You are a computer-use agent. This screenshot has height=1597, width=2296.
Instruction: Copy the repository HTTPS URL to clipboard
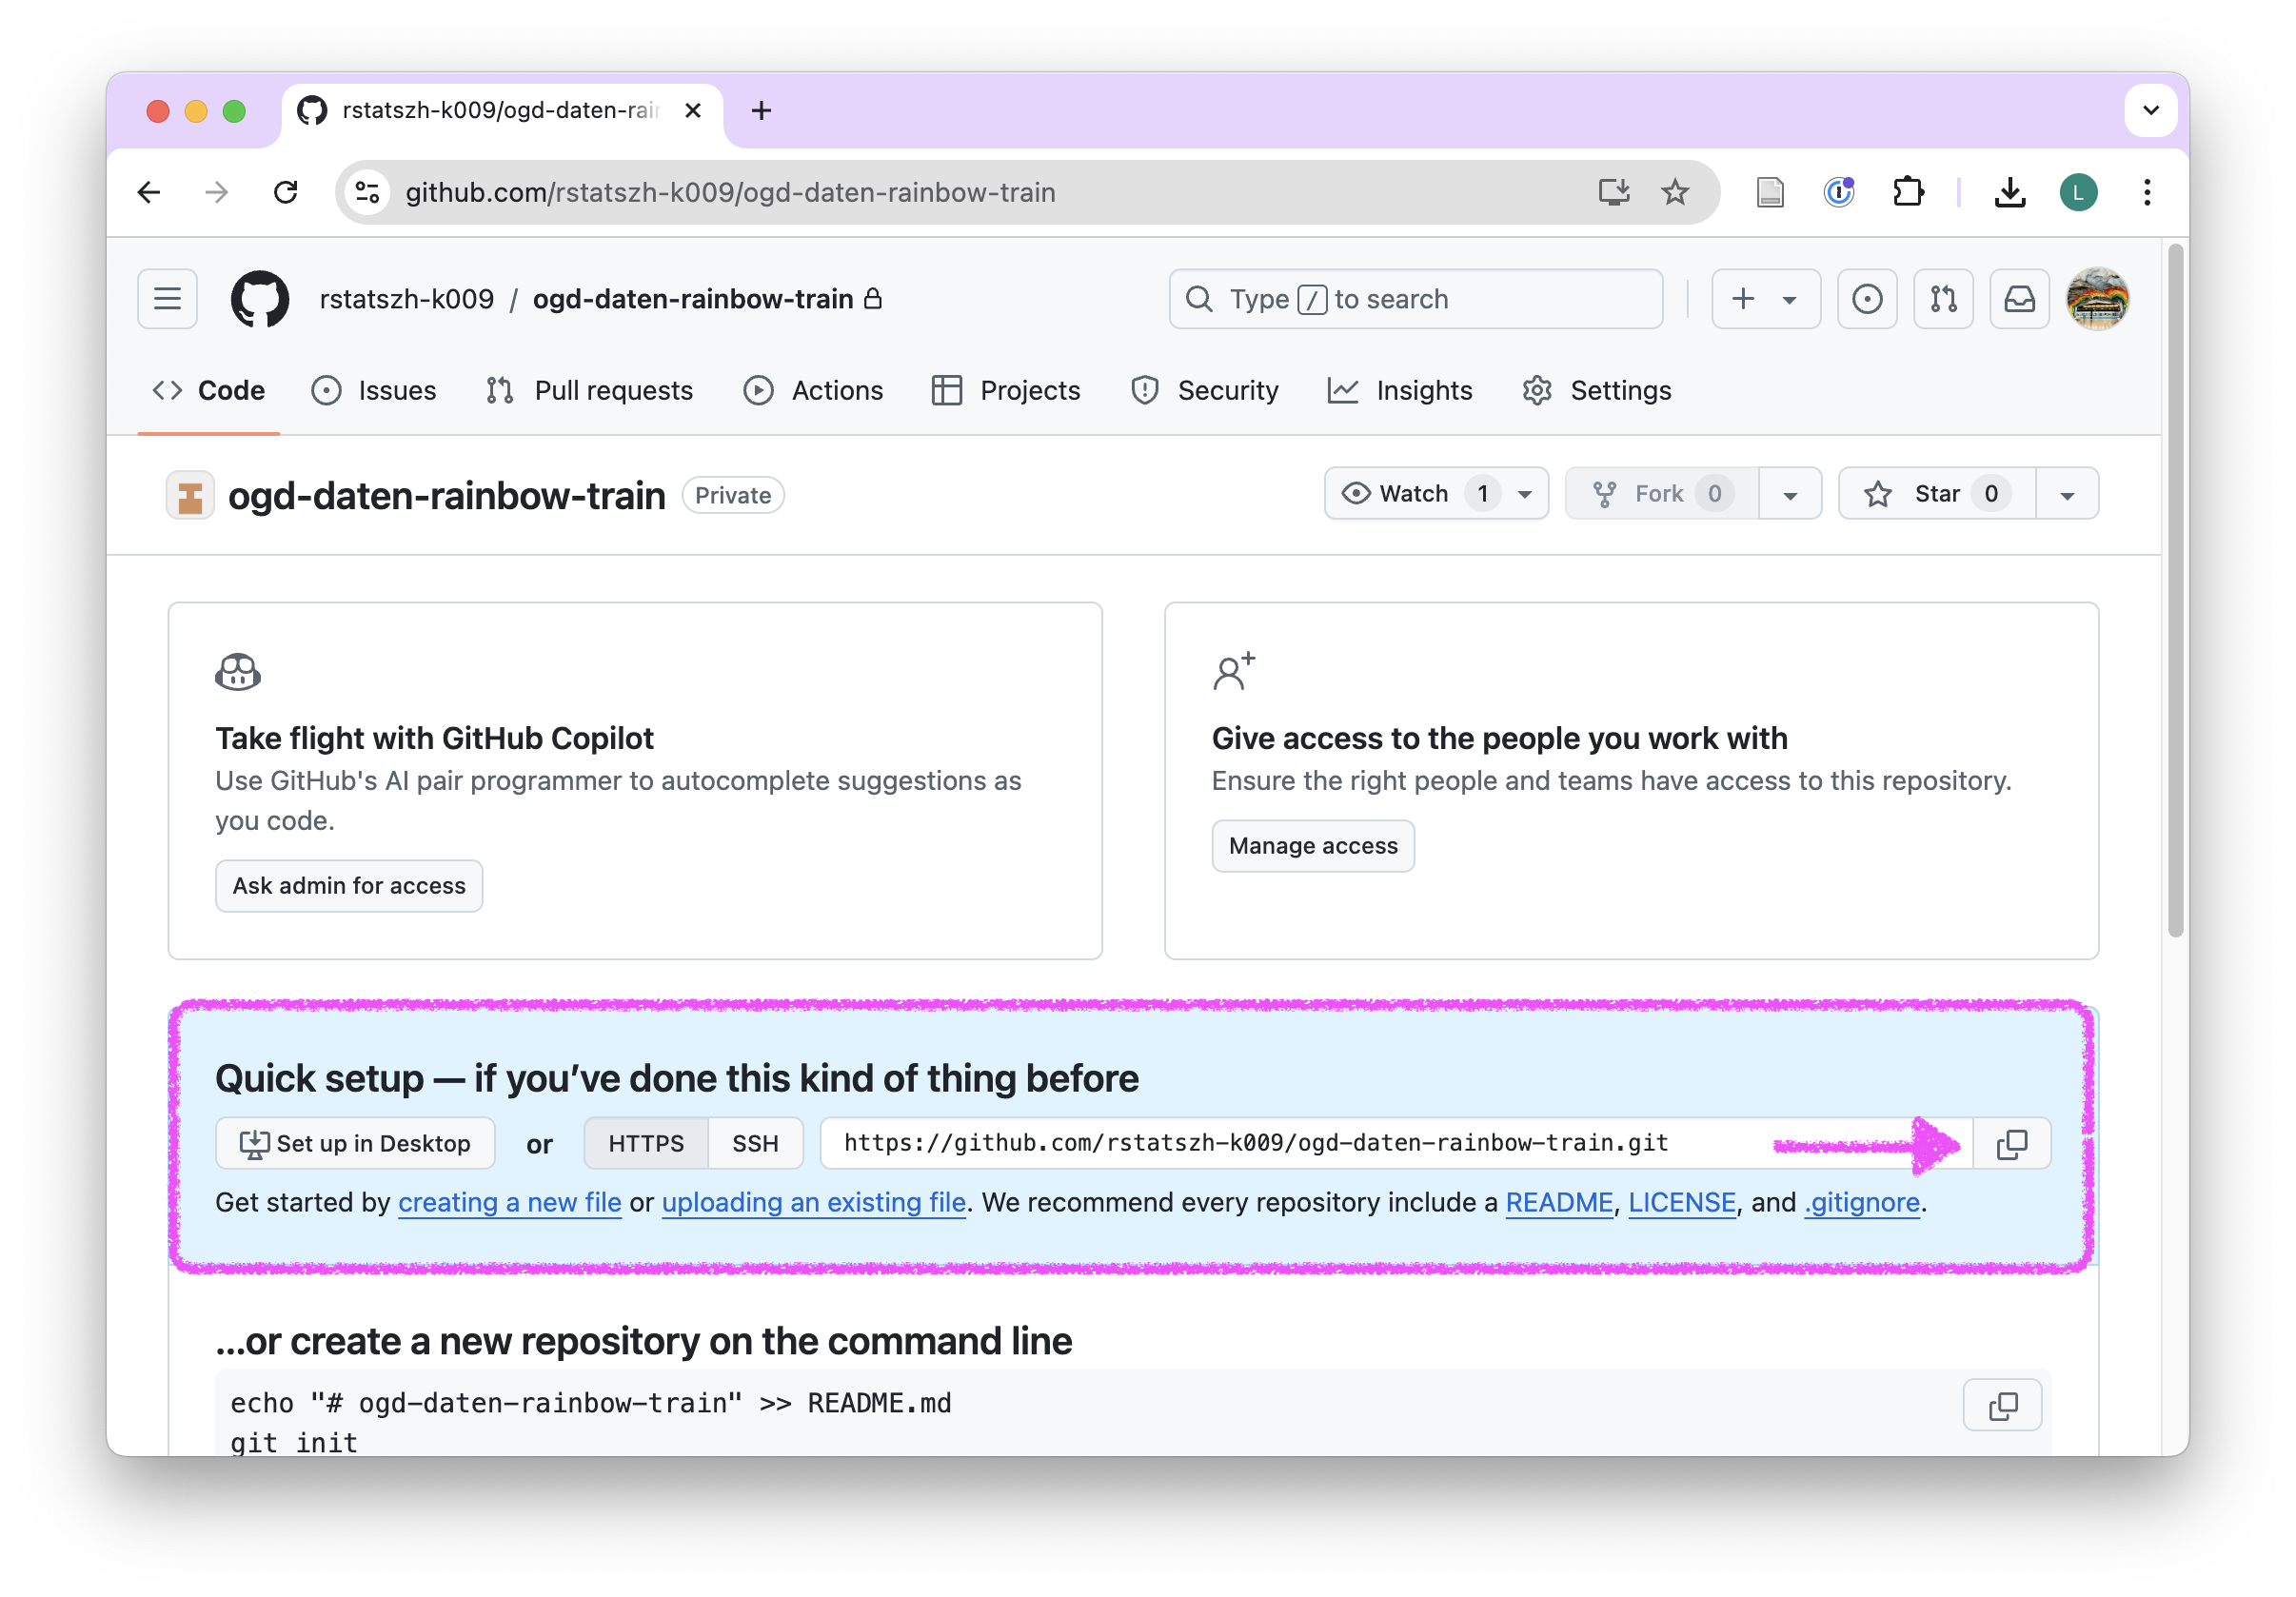[2010, 1143]
